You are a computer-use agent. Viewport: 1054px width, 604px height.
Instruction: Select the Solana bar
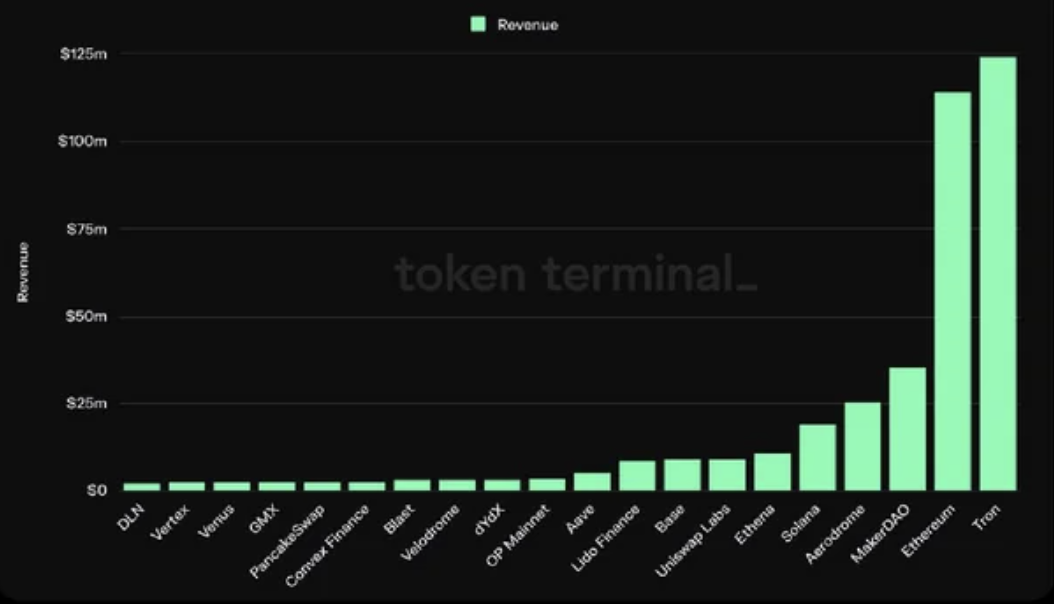817,458
